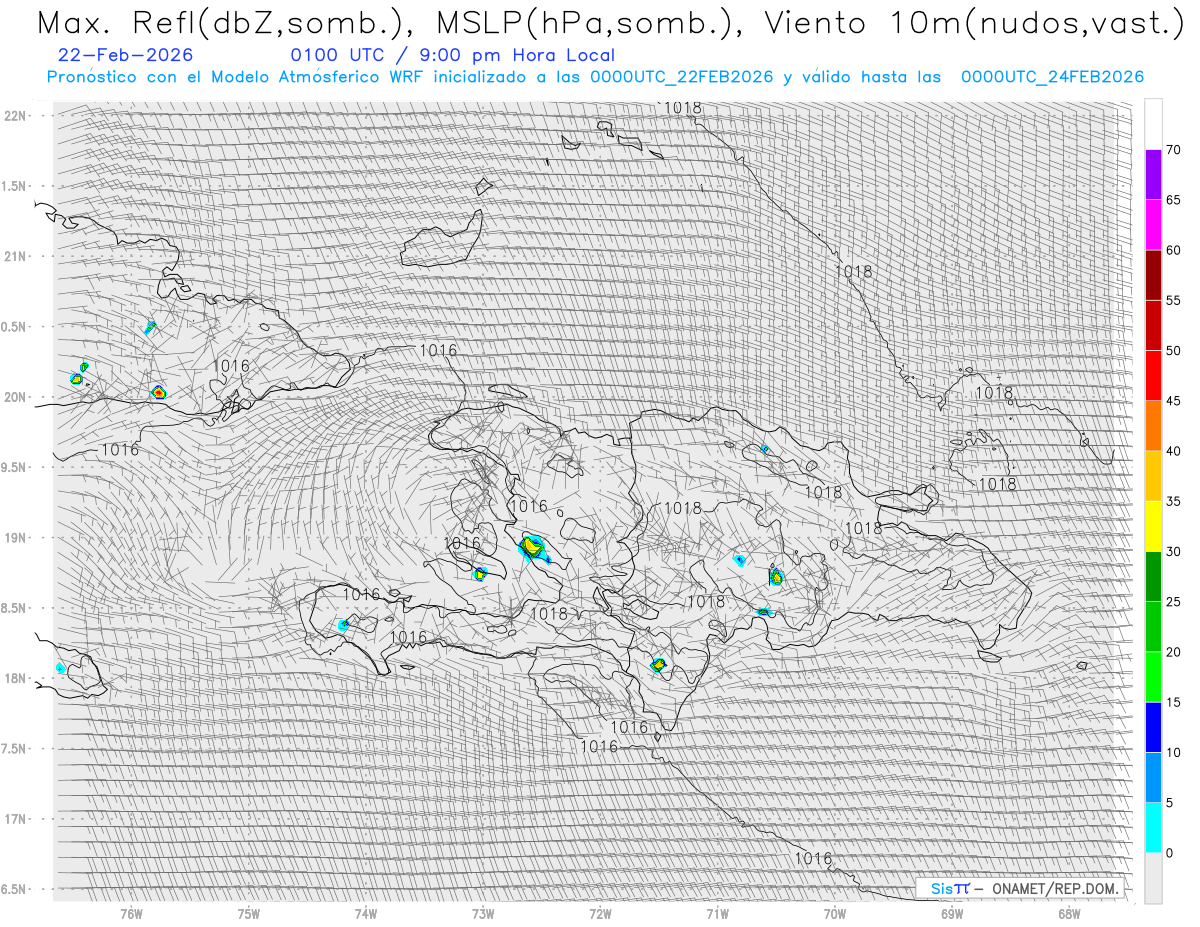The height and width of the screenshot is (927, 1200).
Task: Pick the cyan 0-5 dBZ color segment
Action: pyautogui.click(x=1153, y=827)
